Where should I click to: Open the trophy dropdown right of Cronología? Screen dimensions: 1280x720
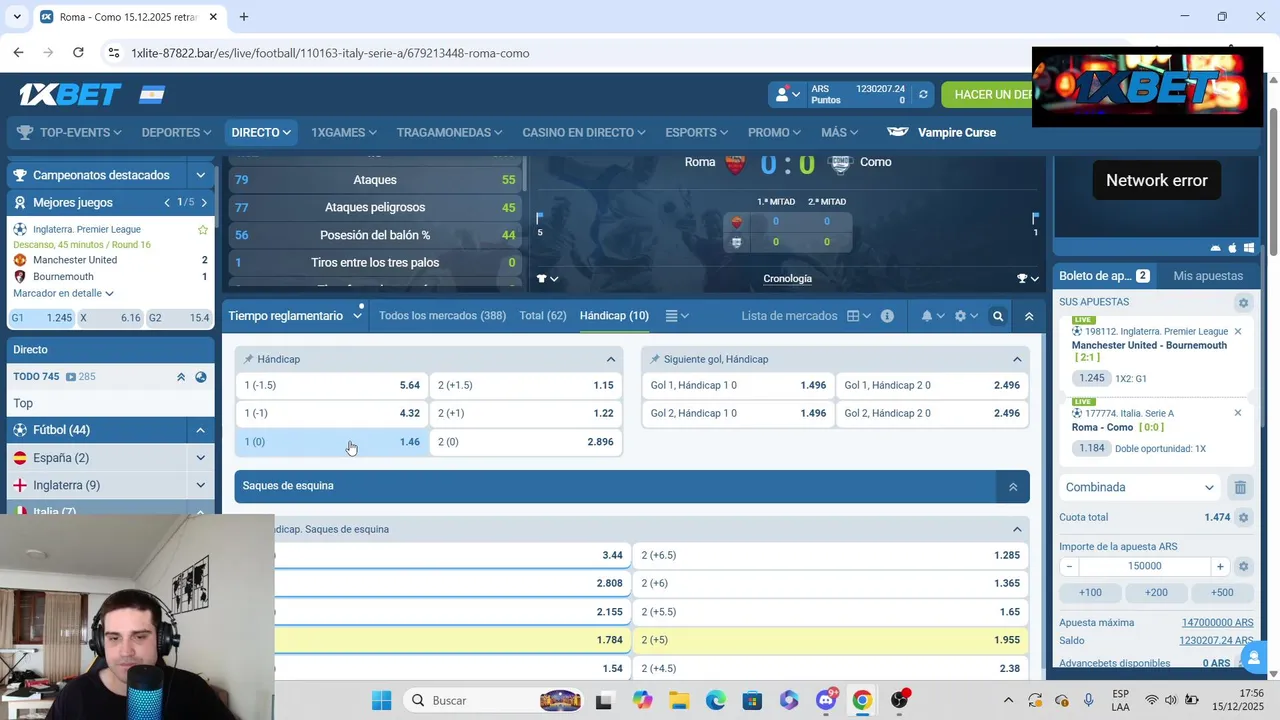click(1028, 279)
